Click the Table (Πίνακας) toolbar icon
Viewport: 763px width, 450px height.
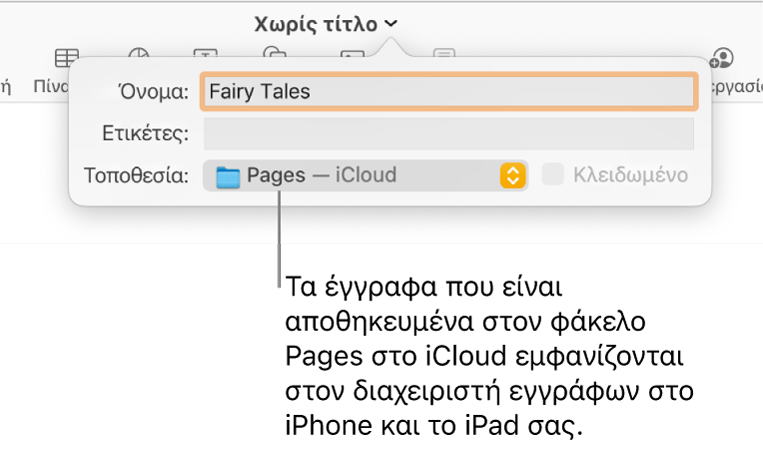[66, 56]
